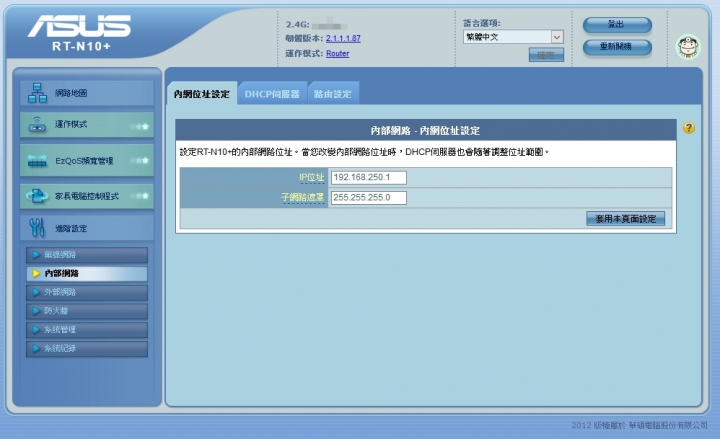720x439 pixels.
Task: Switch to DHCP伺服器 tab
Action: [x=272, y=94]
